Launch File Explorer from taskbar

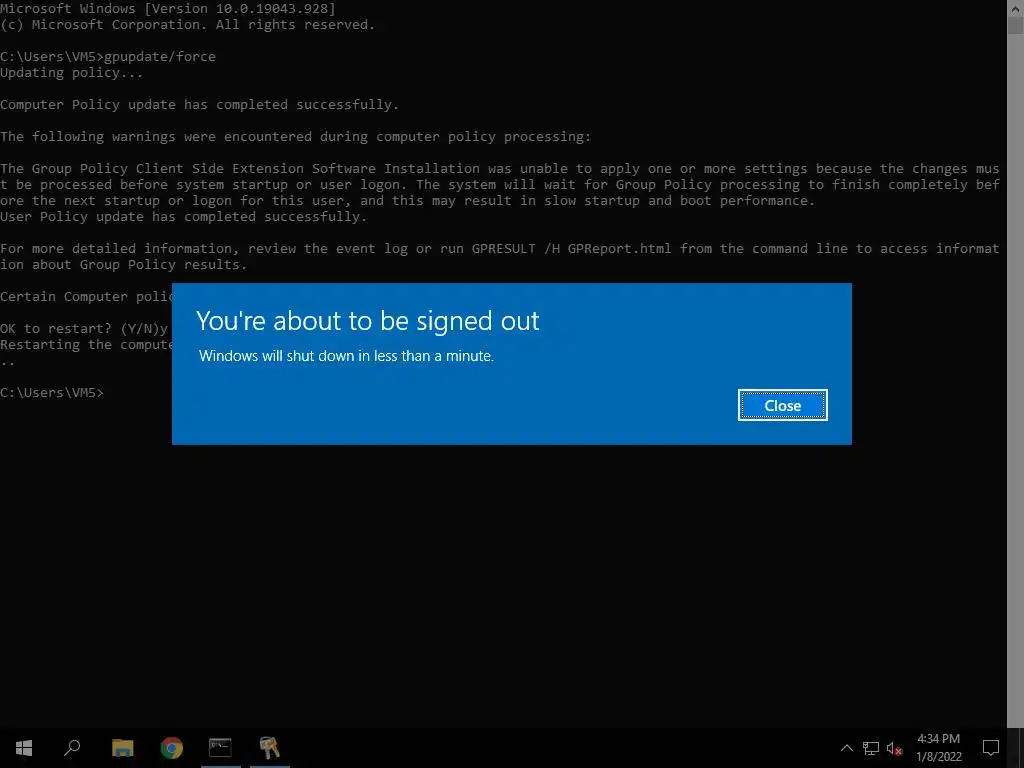(x=122, y=748)
